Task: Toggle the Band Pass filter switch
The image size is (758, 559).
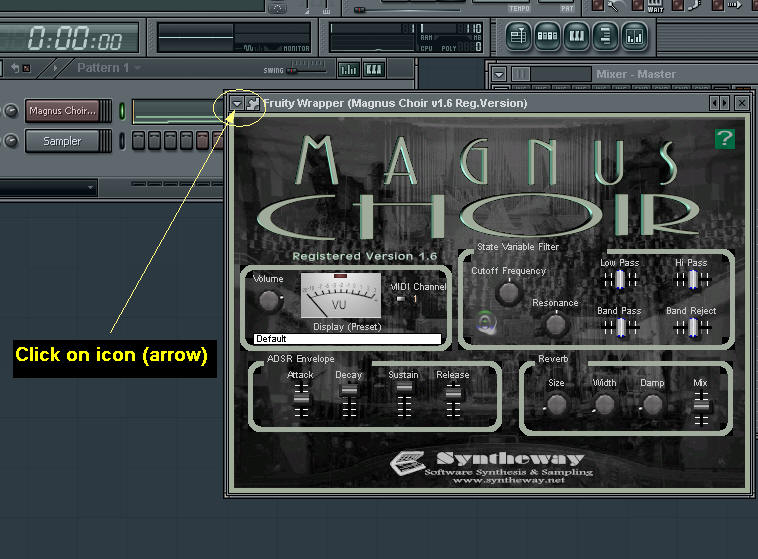Action: pos(620,327)
